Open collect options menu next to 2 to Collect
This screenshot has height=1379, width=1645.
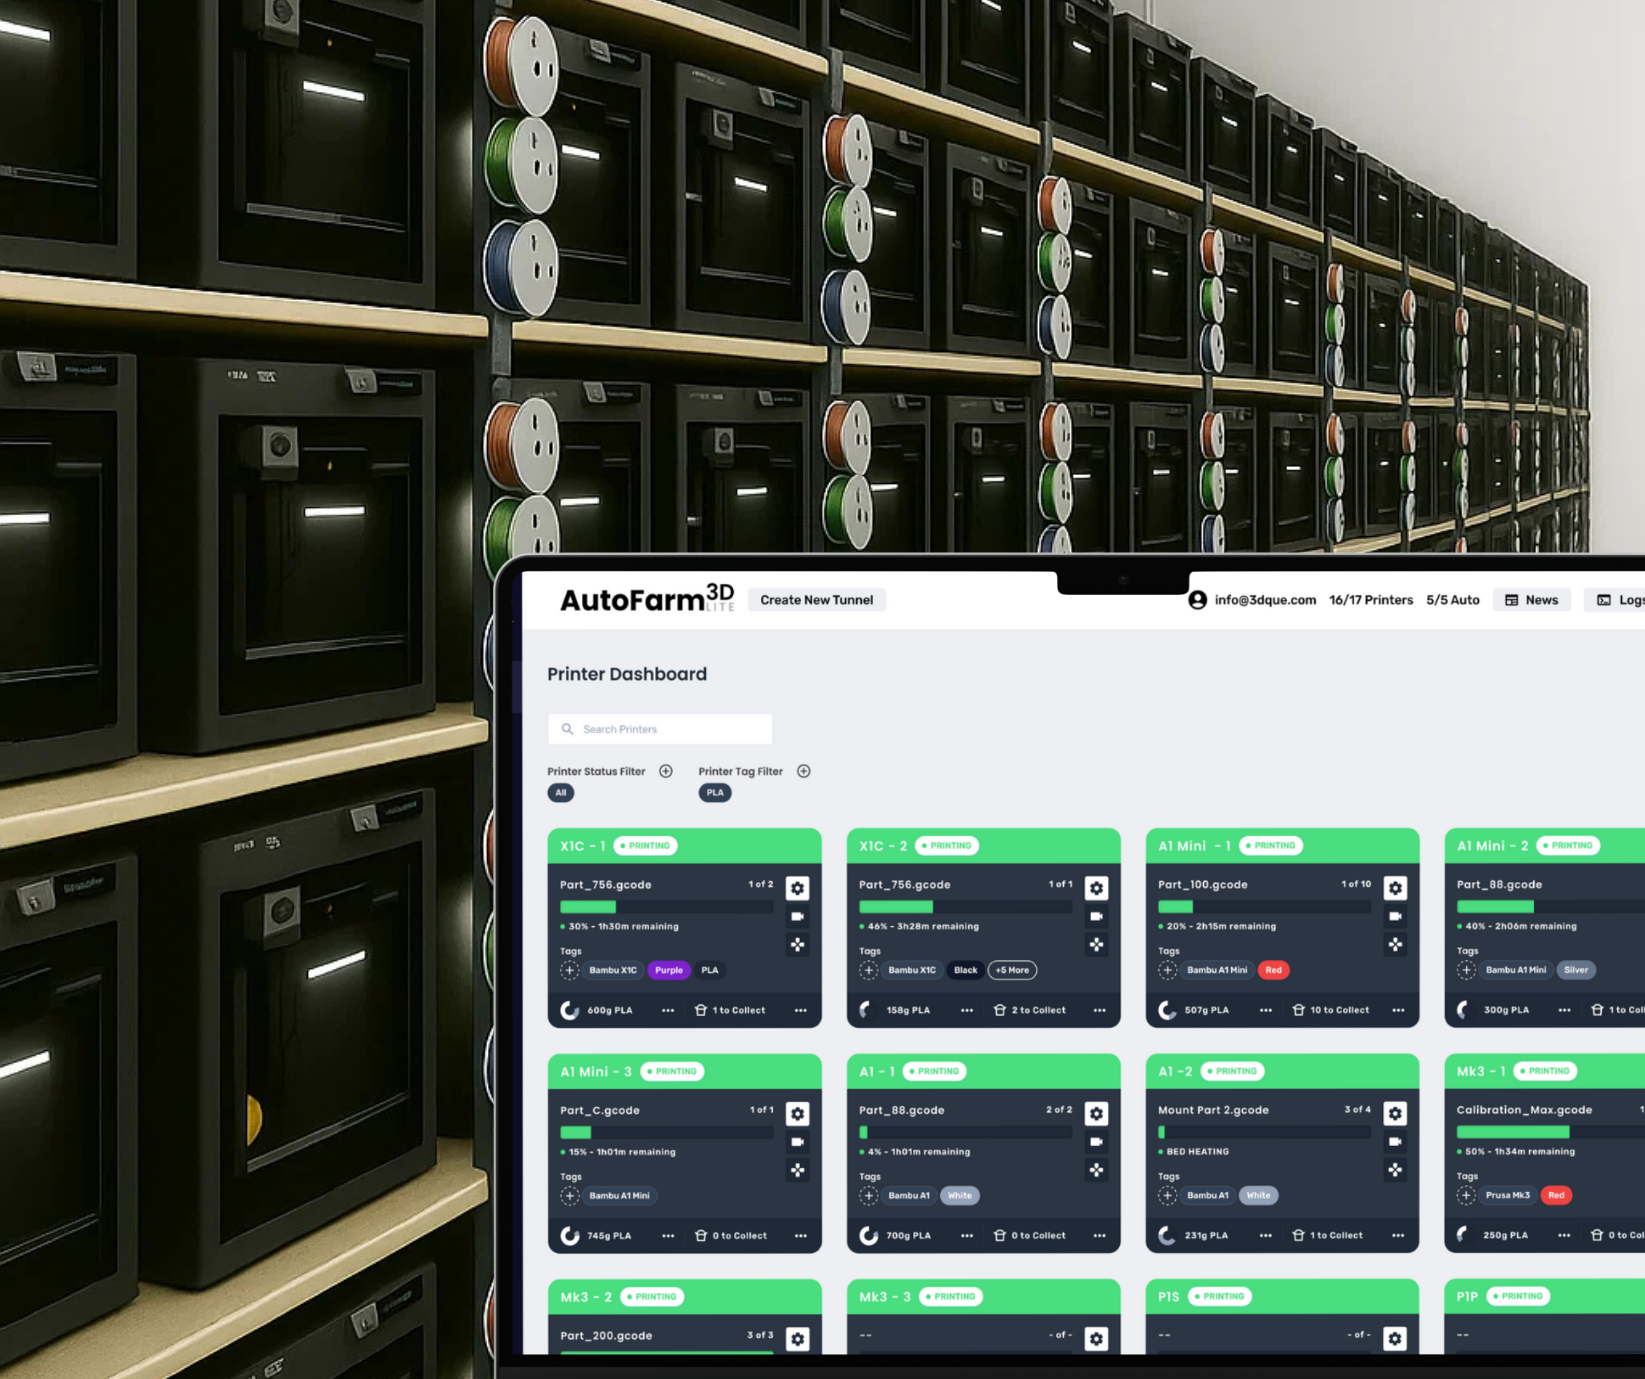coord(1100,1010)
